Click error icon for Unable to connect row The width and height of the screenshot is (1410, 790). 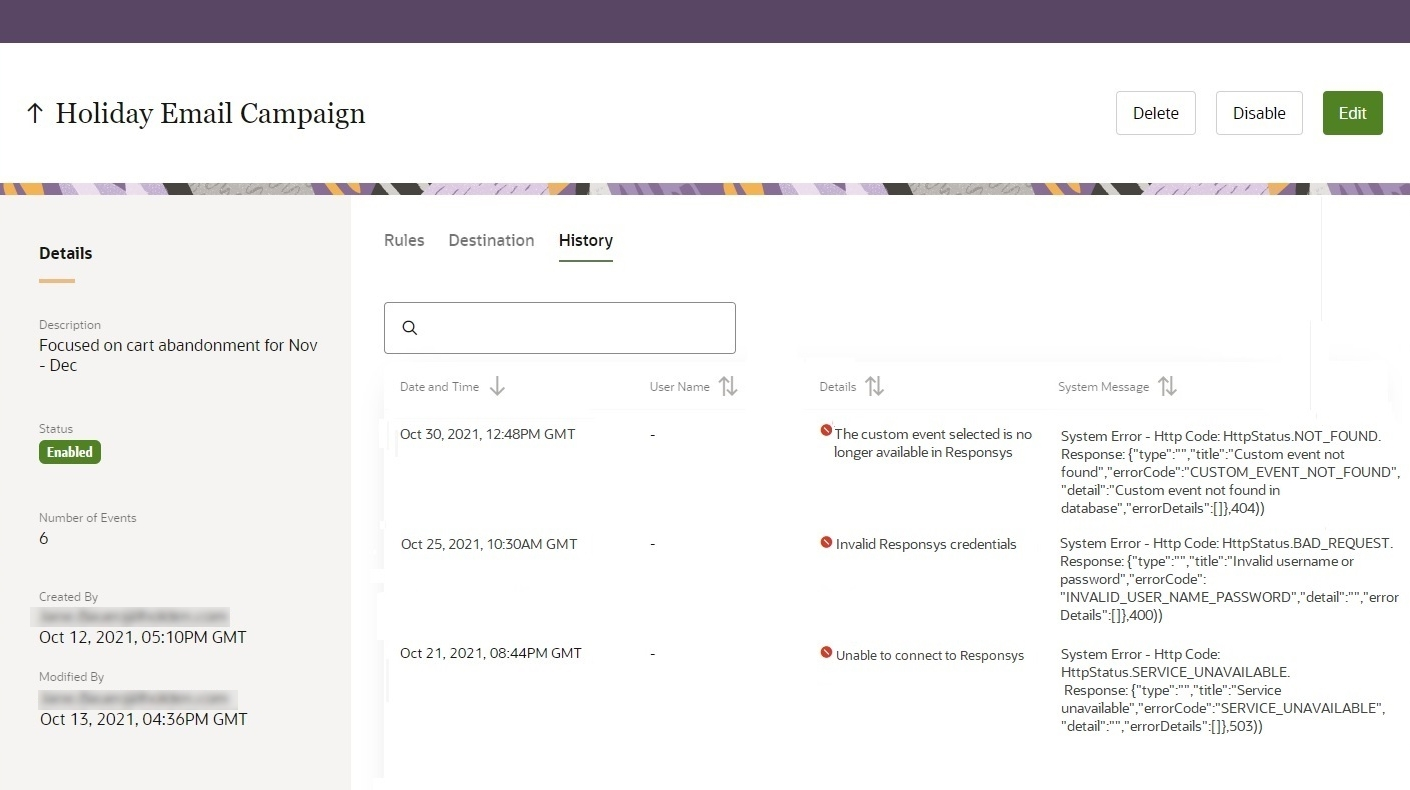[826, 653]
